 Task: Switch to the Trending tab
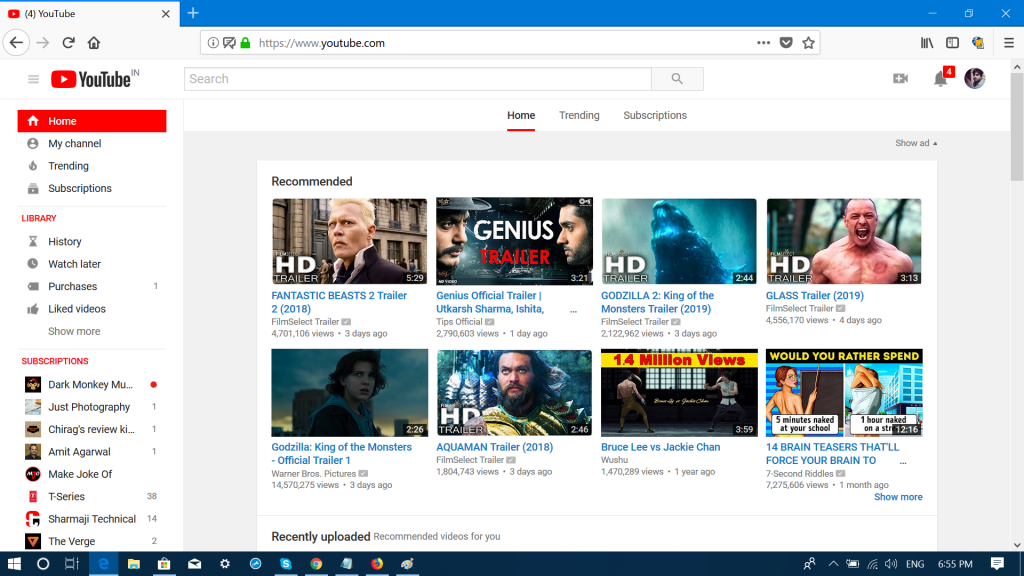pos(579,116)
